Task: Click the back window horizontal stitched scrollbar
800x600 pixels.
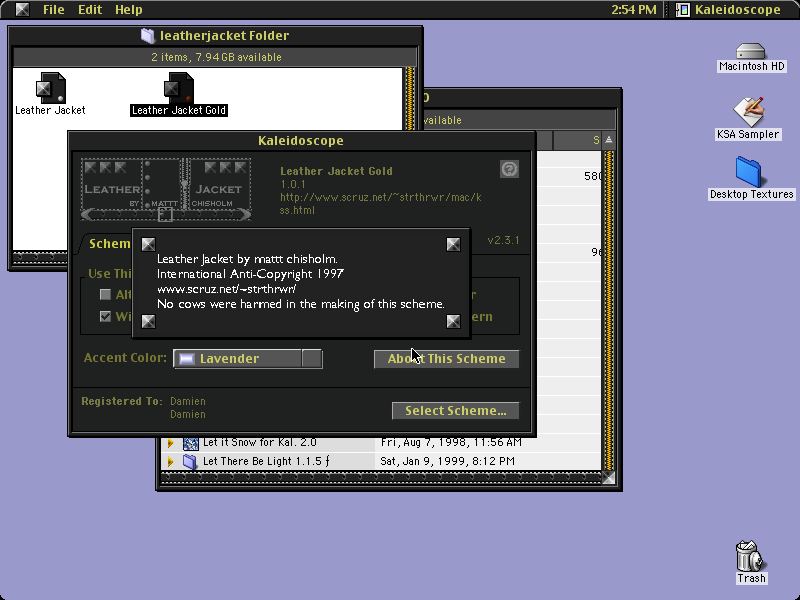Action: coord(381,478)
